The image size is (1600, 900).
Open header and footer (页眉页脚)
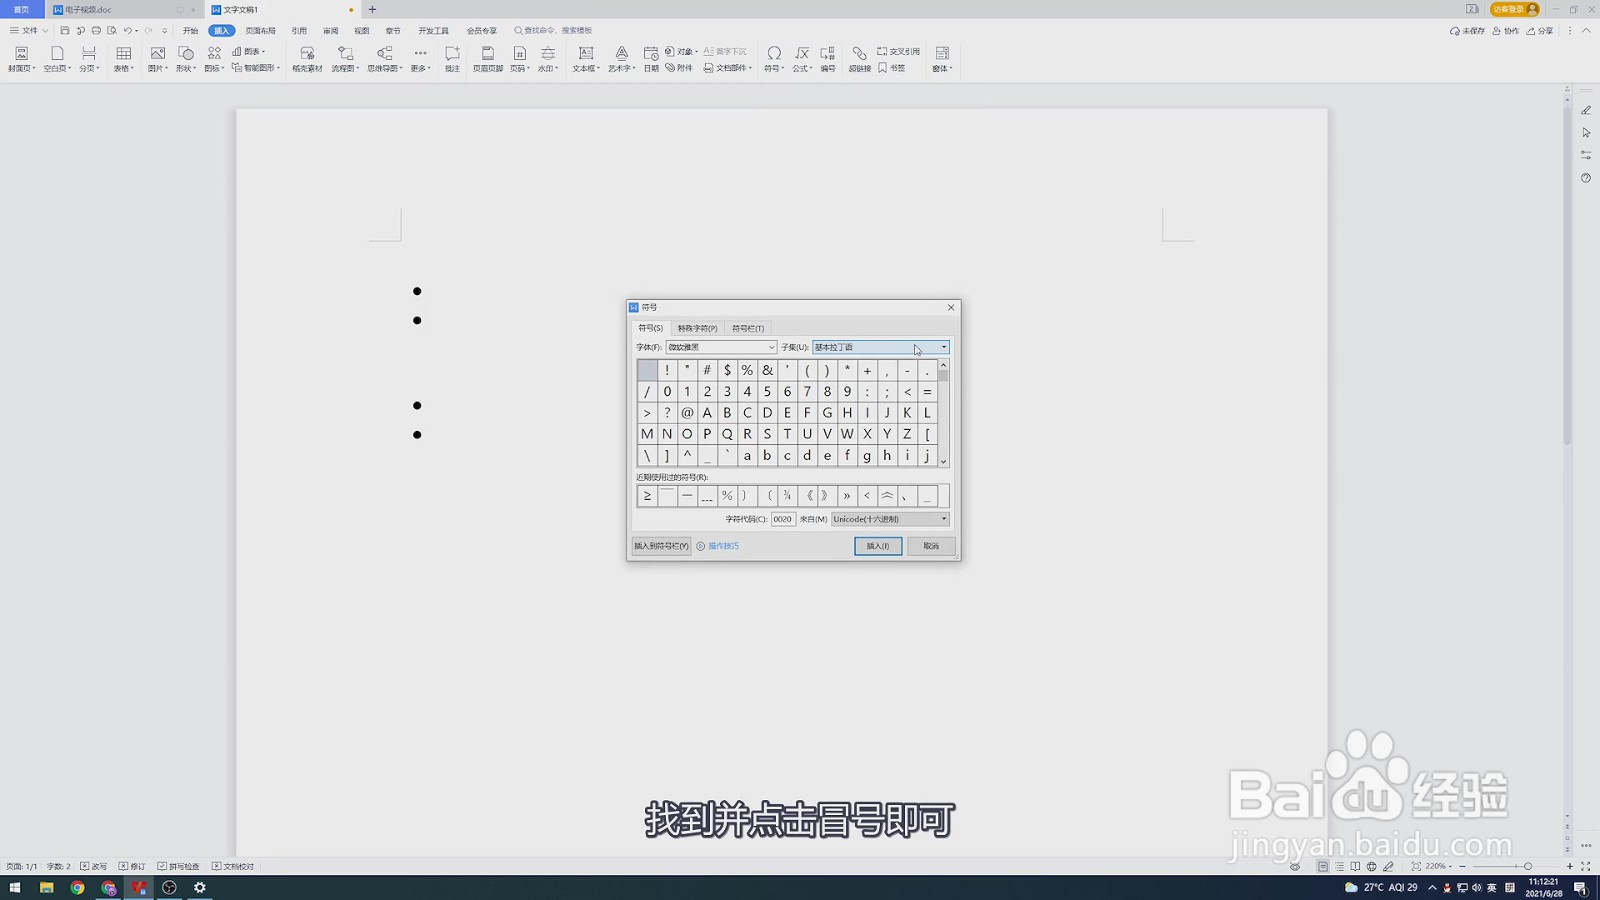488,59
